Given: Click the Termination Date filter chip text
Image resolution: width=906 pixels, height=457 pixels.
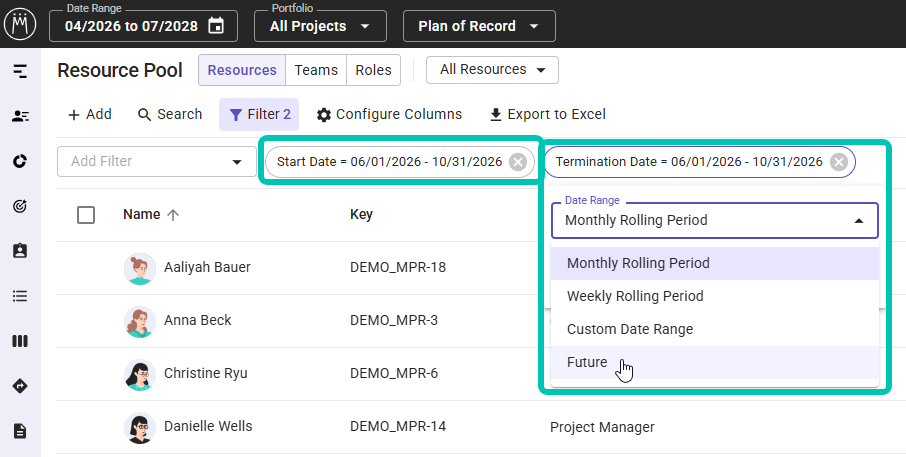Looking at the screenshot, I should pos(689,162).
